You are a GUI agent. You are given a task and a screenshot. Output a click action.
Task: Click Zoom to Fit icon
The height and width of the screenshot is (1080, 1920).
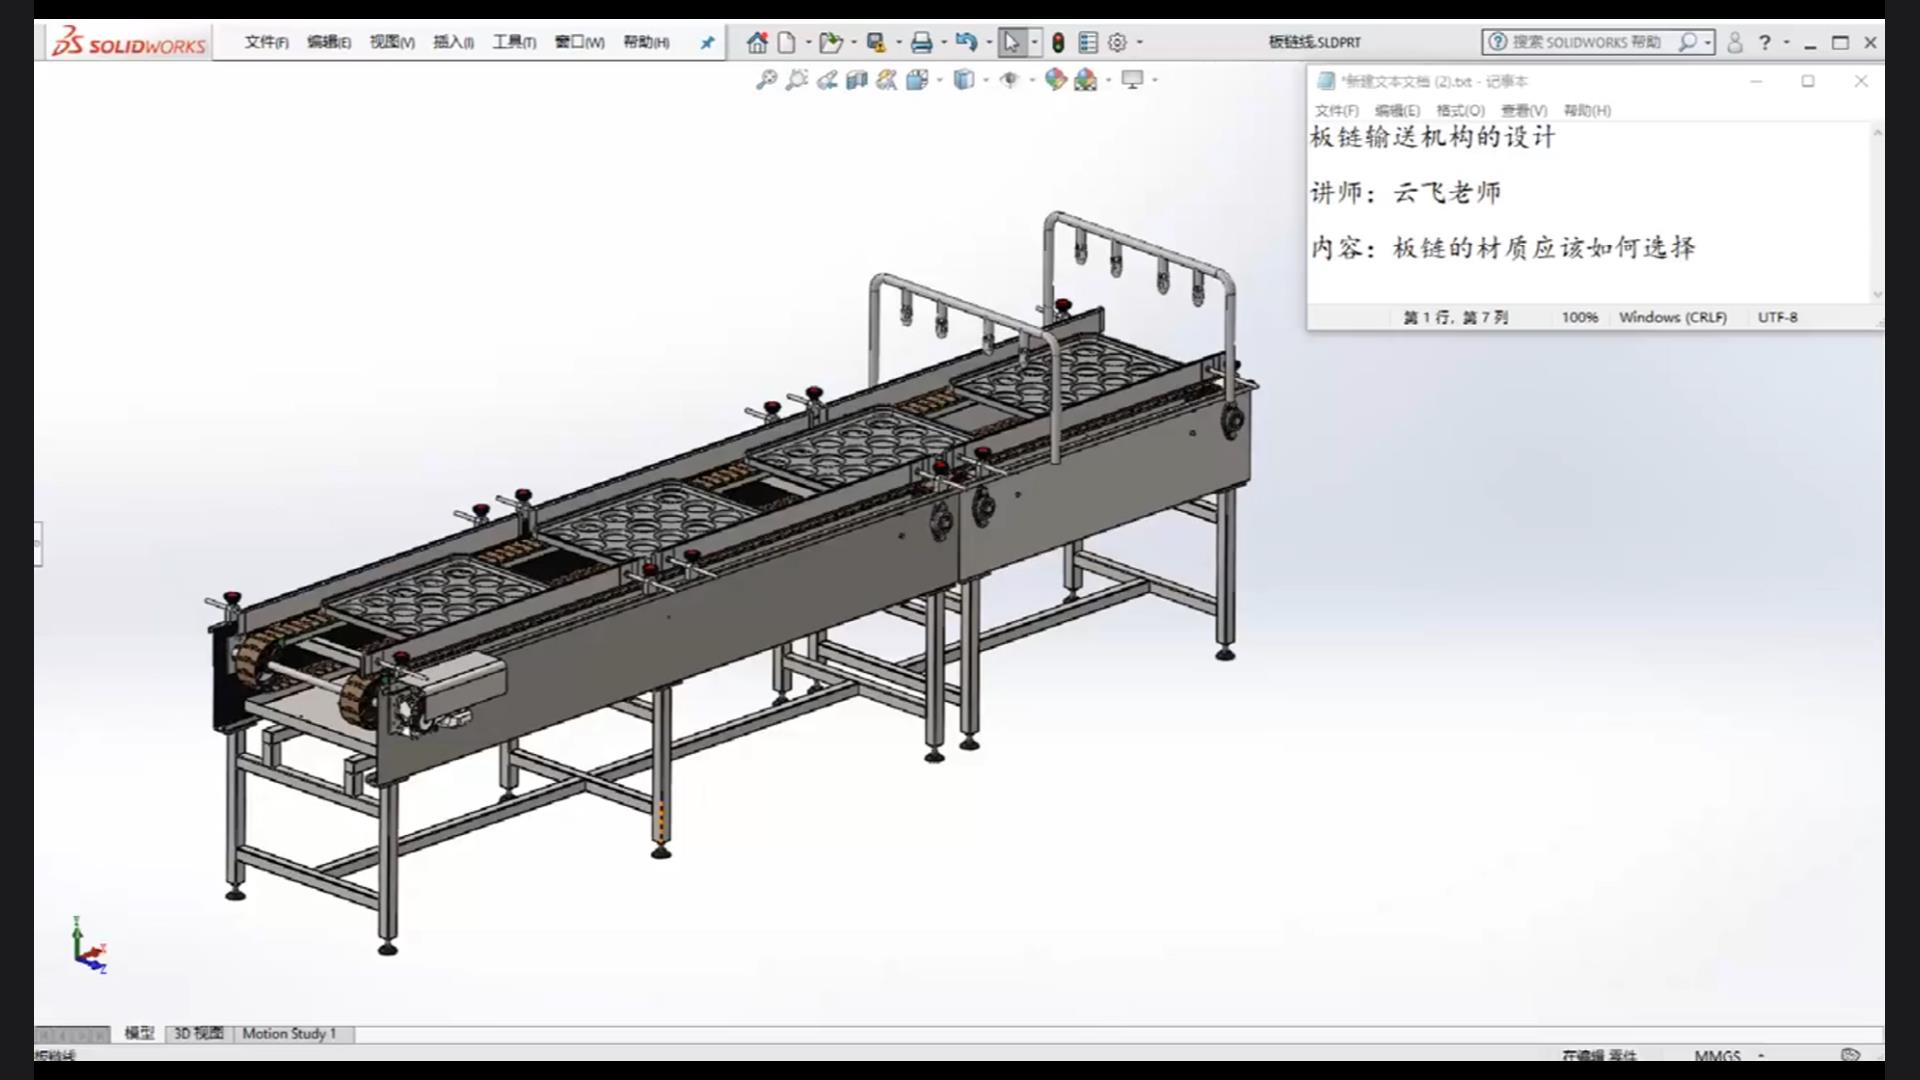point(766,80)
